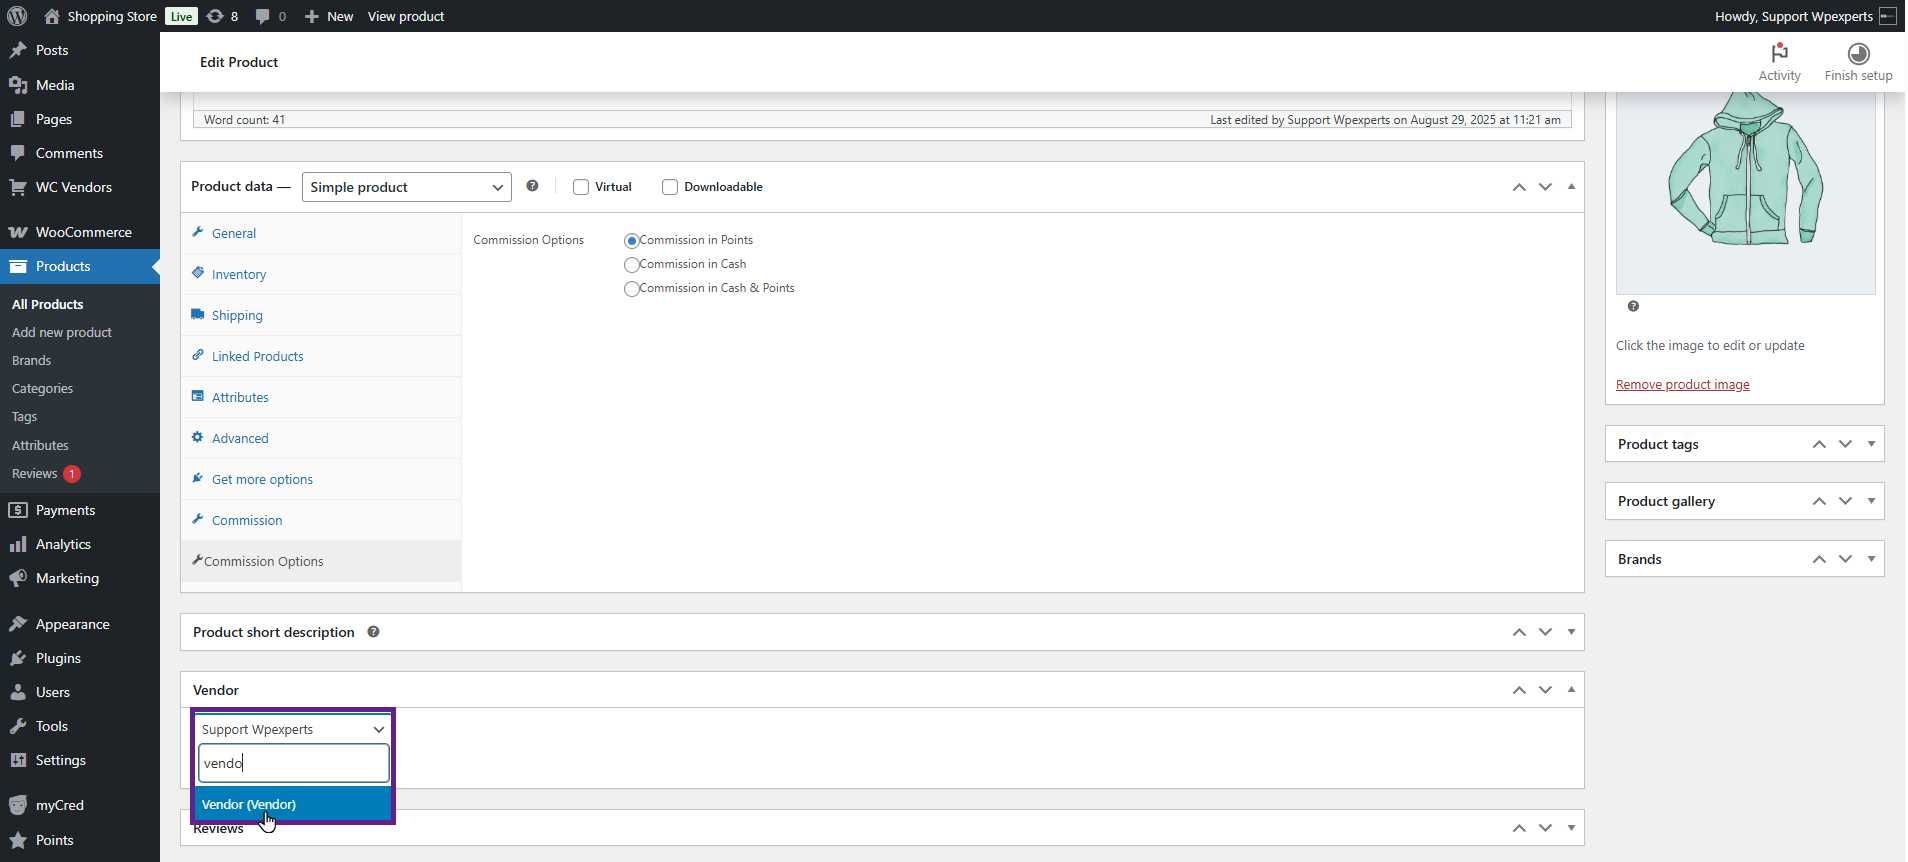Click help icon next to Product short description
The width and height of the screenshot is (1908, 862).
coord(373,632)
